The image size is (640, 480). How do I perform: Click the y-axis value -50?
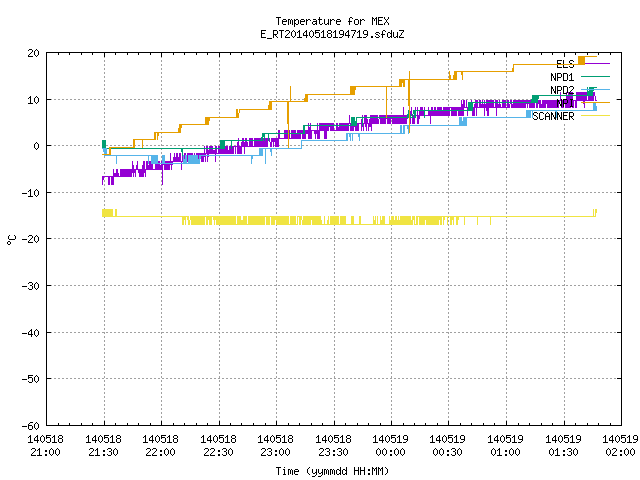click(31, 379)
